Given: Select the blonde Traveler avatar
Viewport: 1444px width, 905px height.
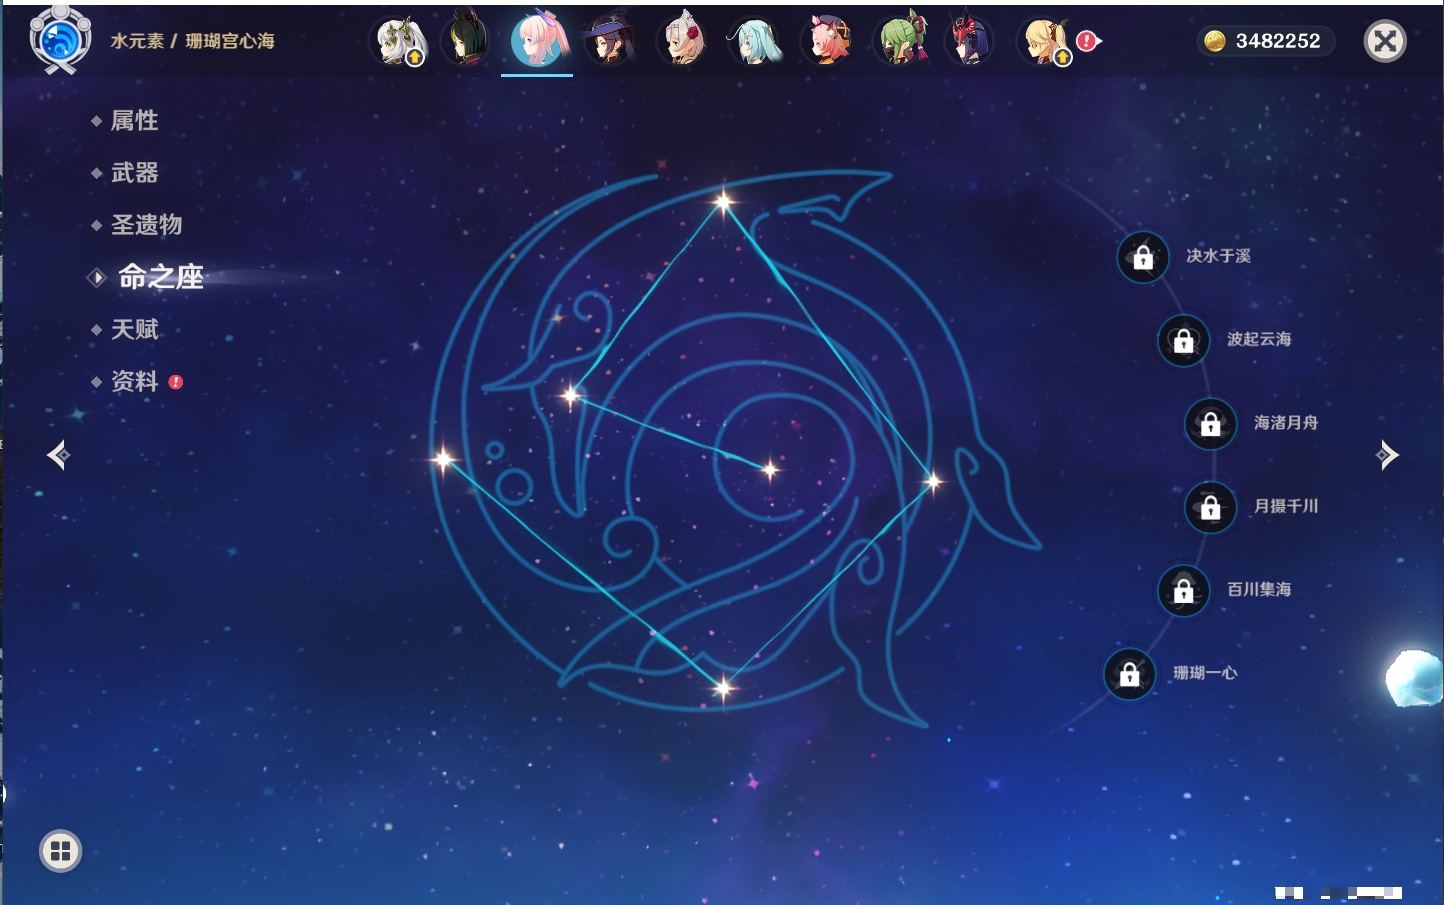Looking at the screenshot, I should (x=1044, y=41).
